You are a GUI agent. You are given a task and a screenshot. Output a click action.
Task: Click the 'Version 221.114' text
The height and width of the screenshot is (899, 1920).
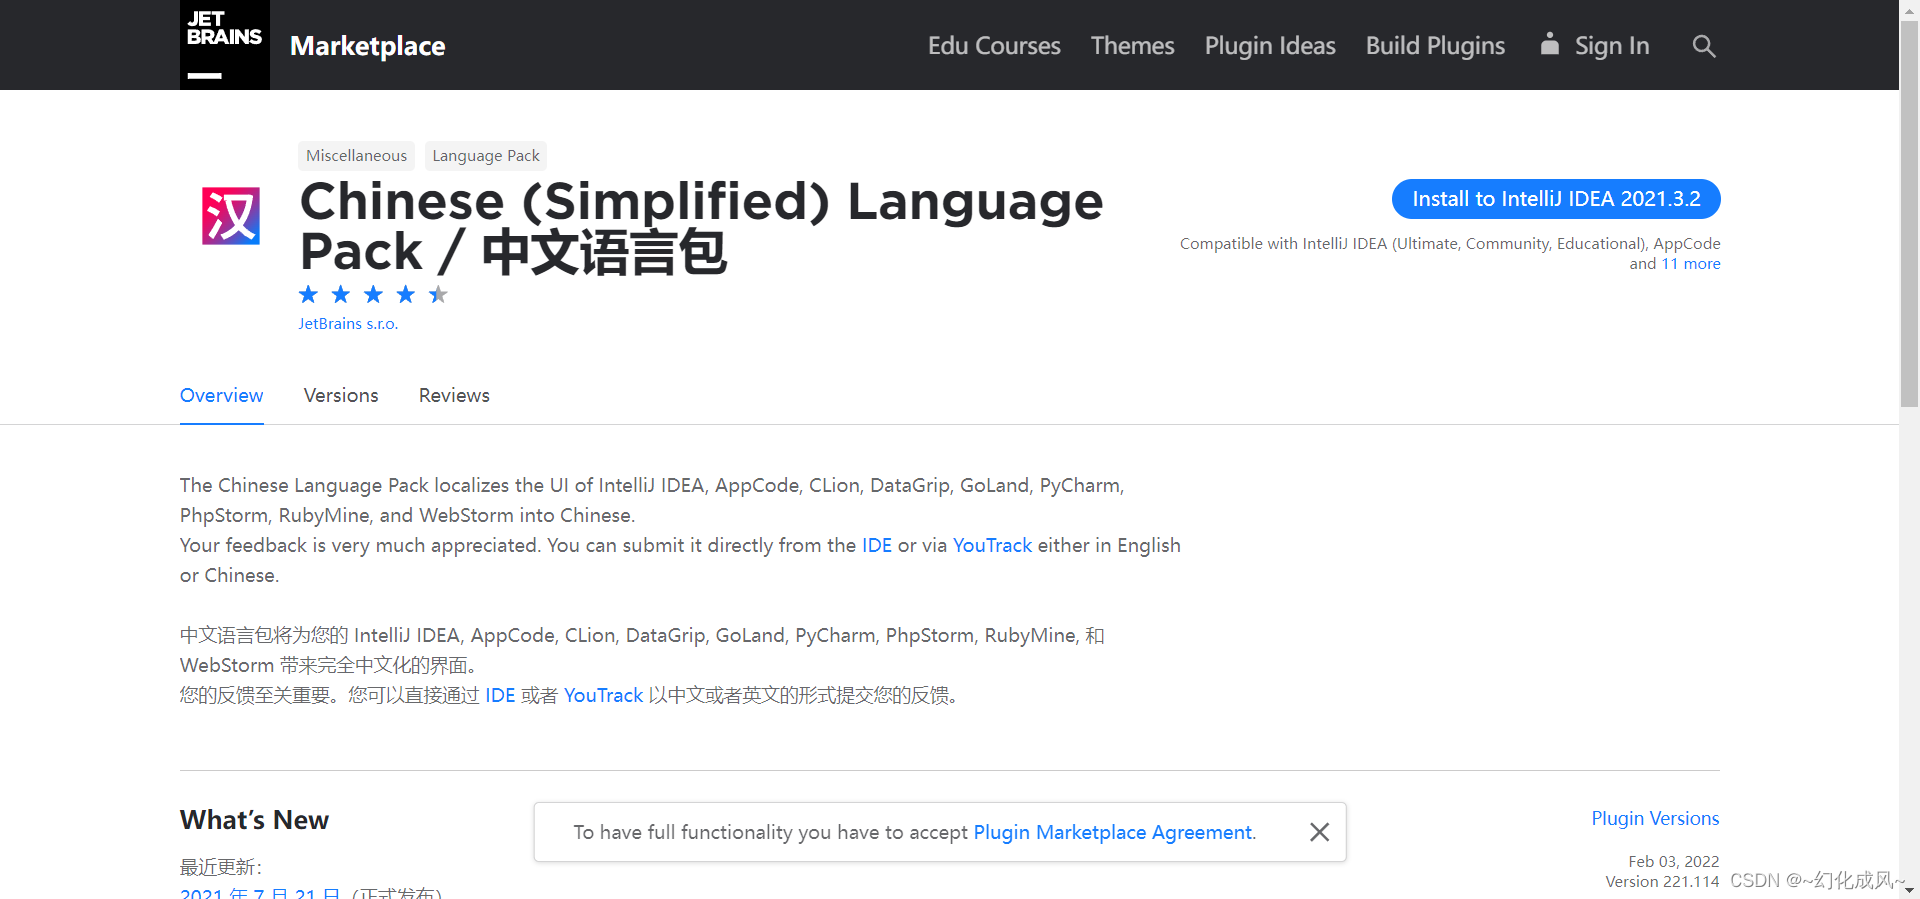click(1662, 881)
